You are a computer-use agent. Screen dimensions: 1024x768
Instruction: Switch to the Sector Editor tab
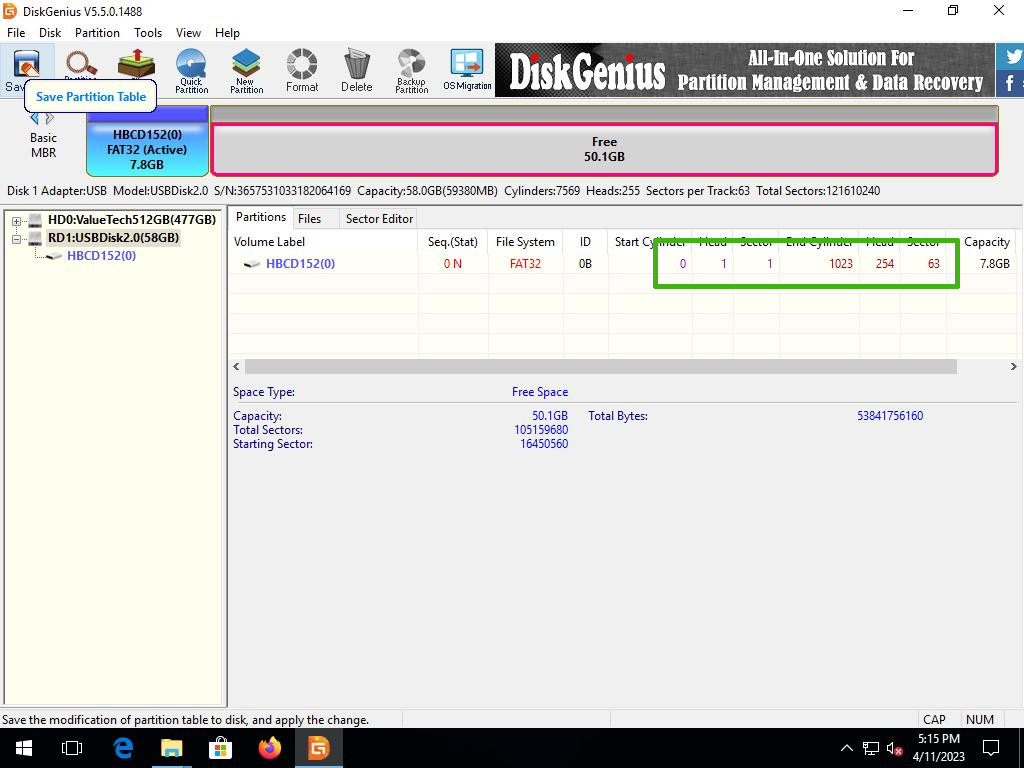(379, 219)
